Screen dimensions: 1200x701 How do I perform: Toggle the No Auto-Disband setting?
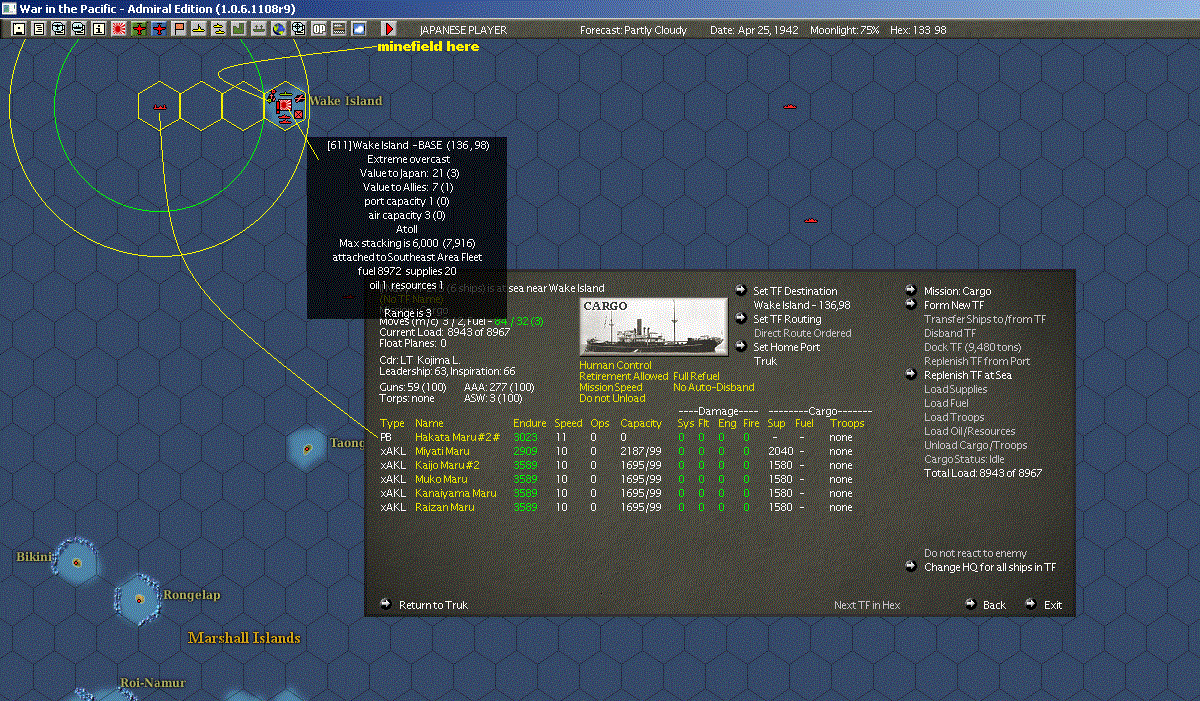click(714, 387)
